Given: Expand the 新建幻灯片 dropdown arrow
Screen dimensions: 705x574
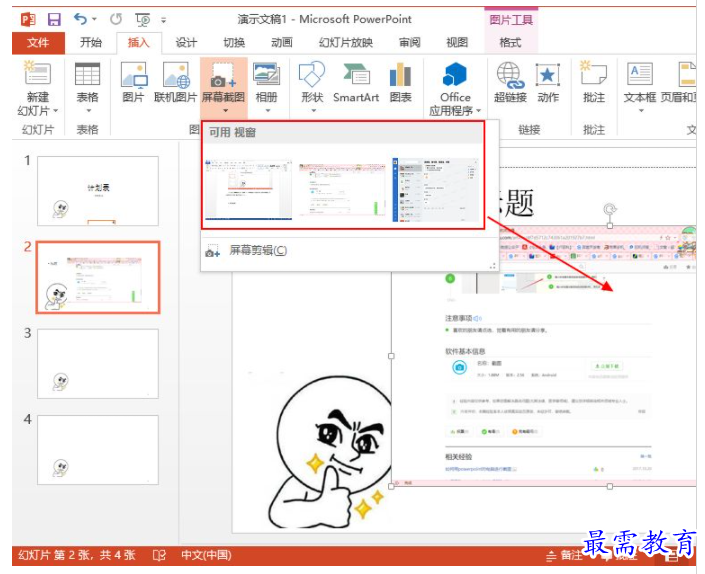Looking at the screenshot, I should 56,111.
